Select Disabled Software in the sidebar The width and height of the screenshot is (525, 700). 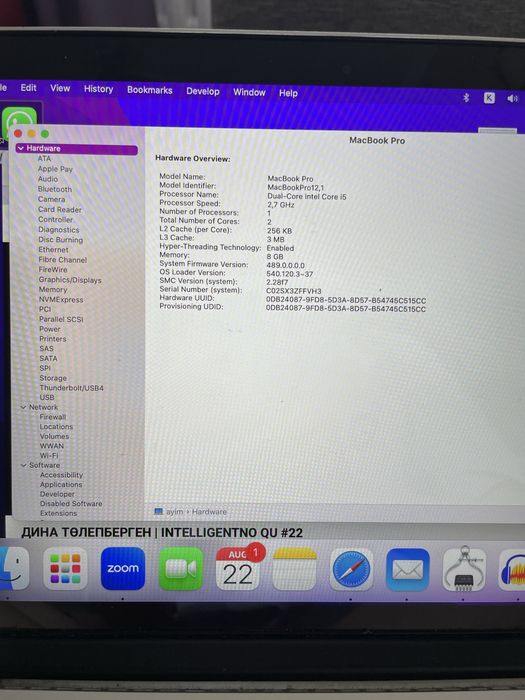[x=71, y=504]
